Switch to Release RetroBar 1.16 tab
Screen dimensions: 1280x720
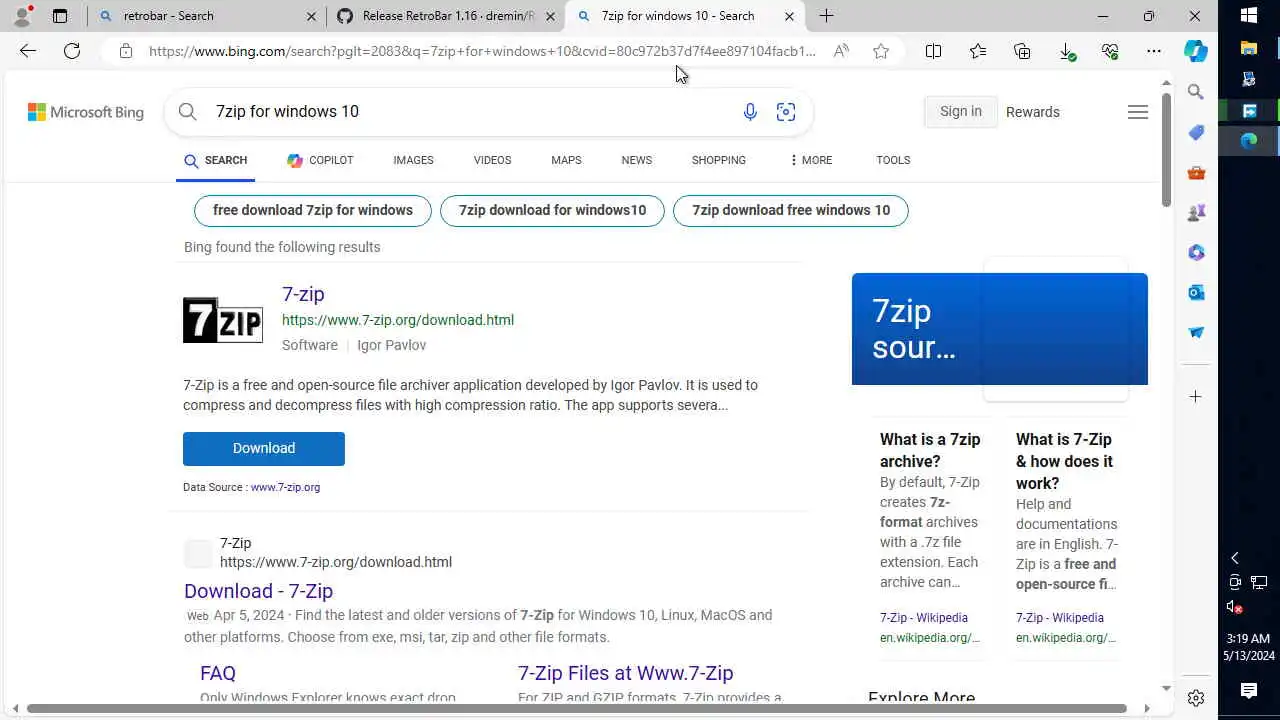pos(445,16)
